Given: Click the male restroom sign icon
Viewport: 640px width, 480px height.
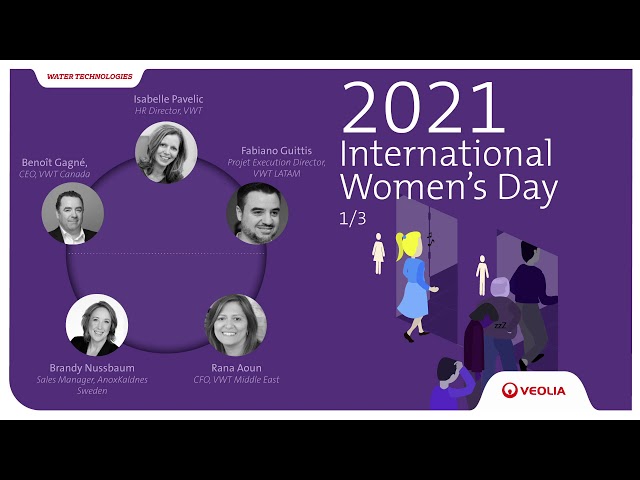Looking at the screenshot, I should 482,275.
